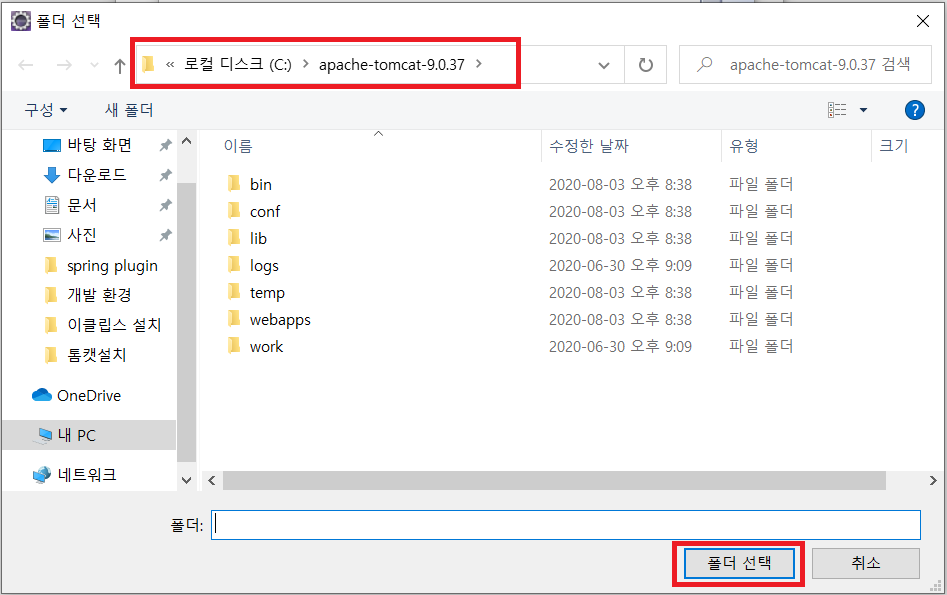Select OneDrive in navigation pane
947x595 pixels.
point(89,396)
